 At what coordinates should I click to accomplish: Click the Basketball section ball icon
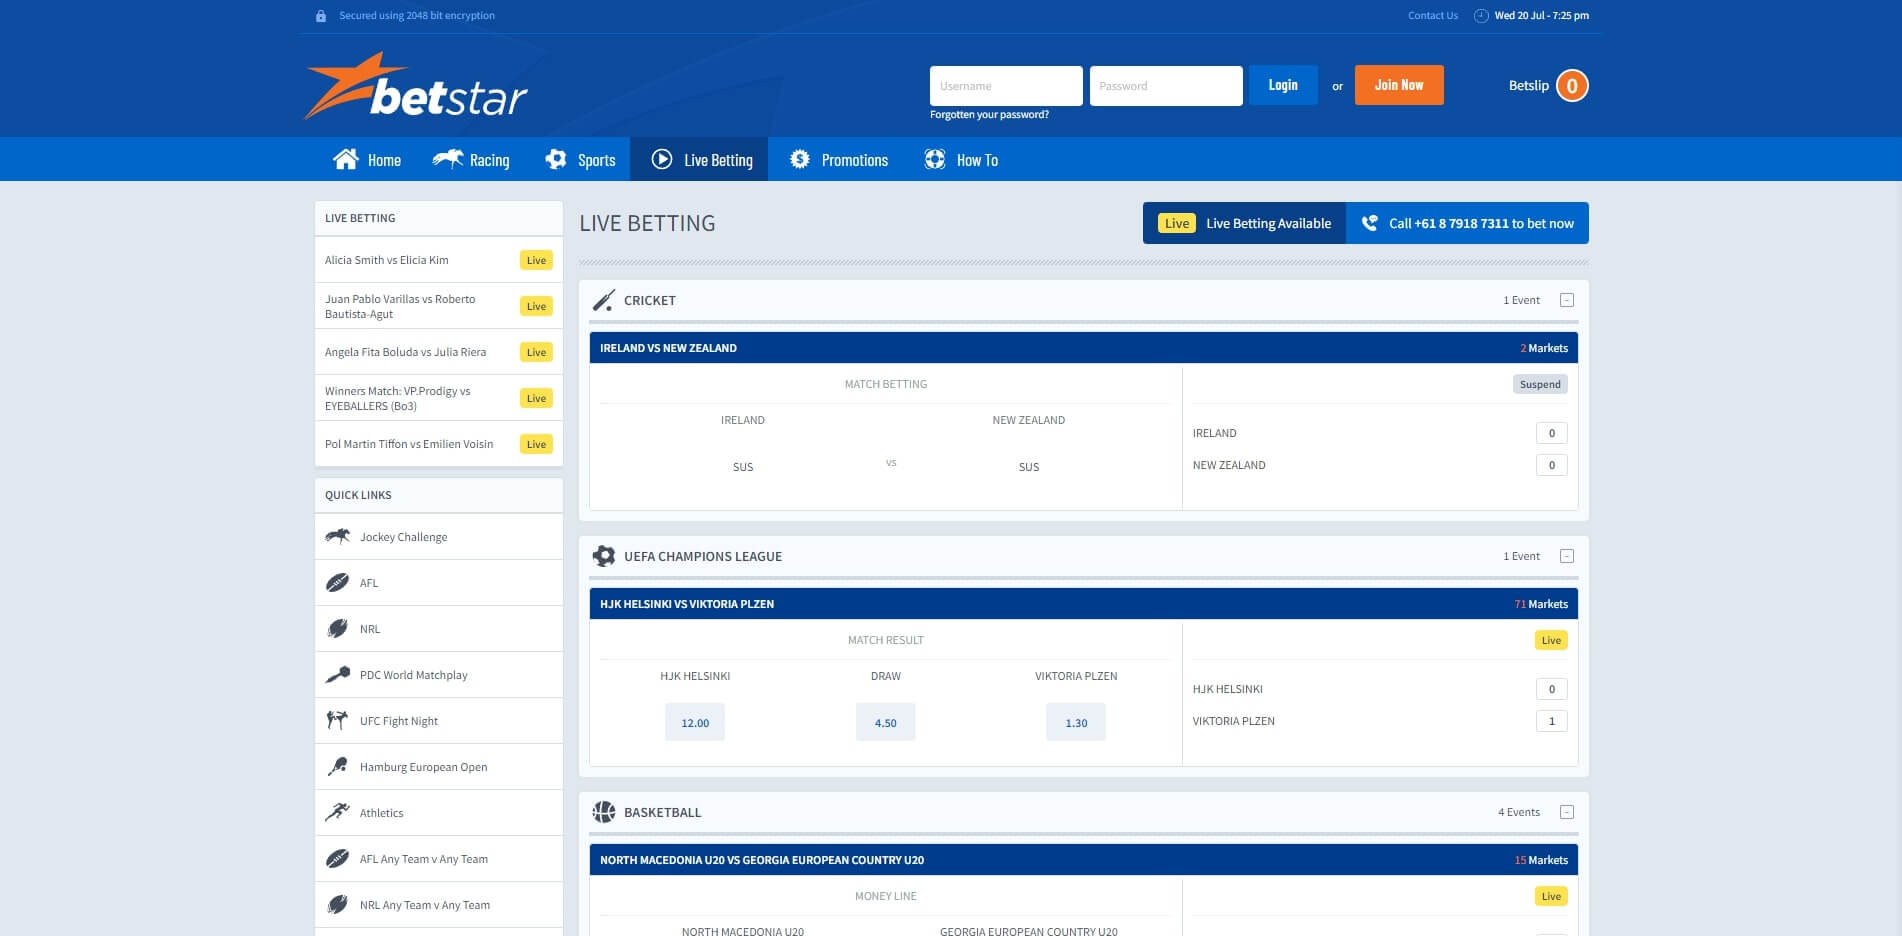[x=604, y=812]
